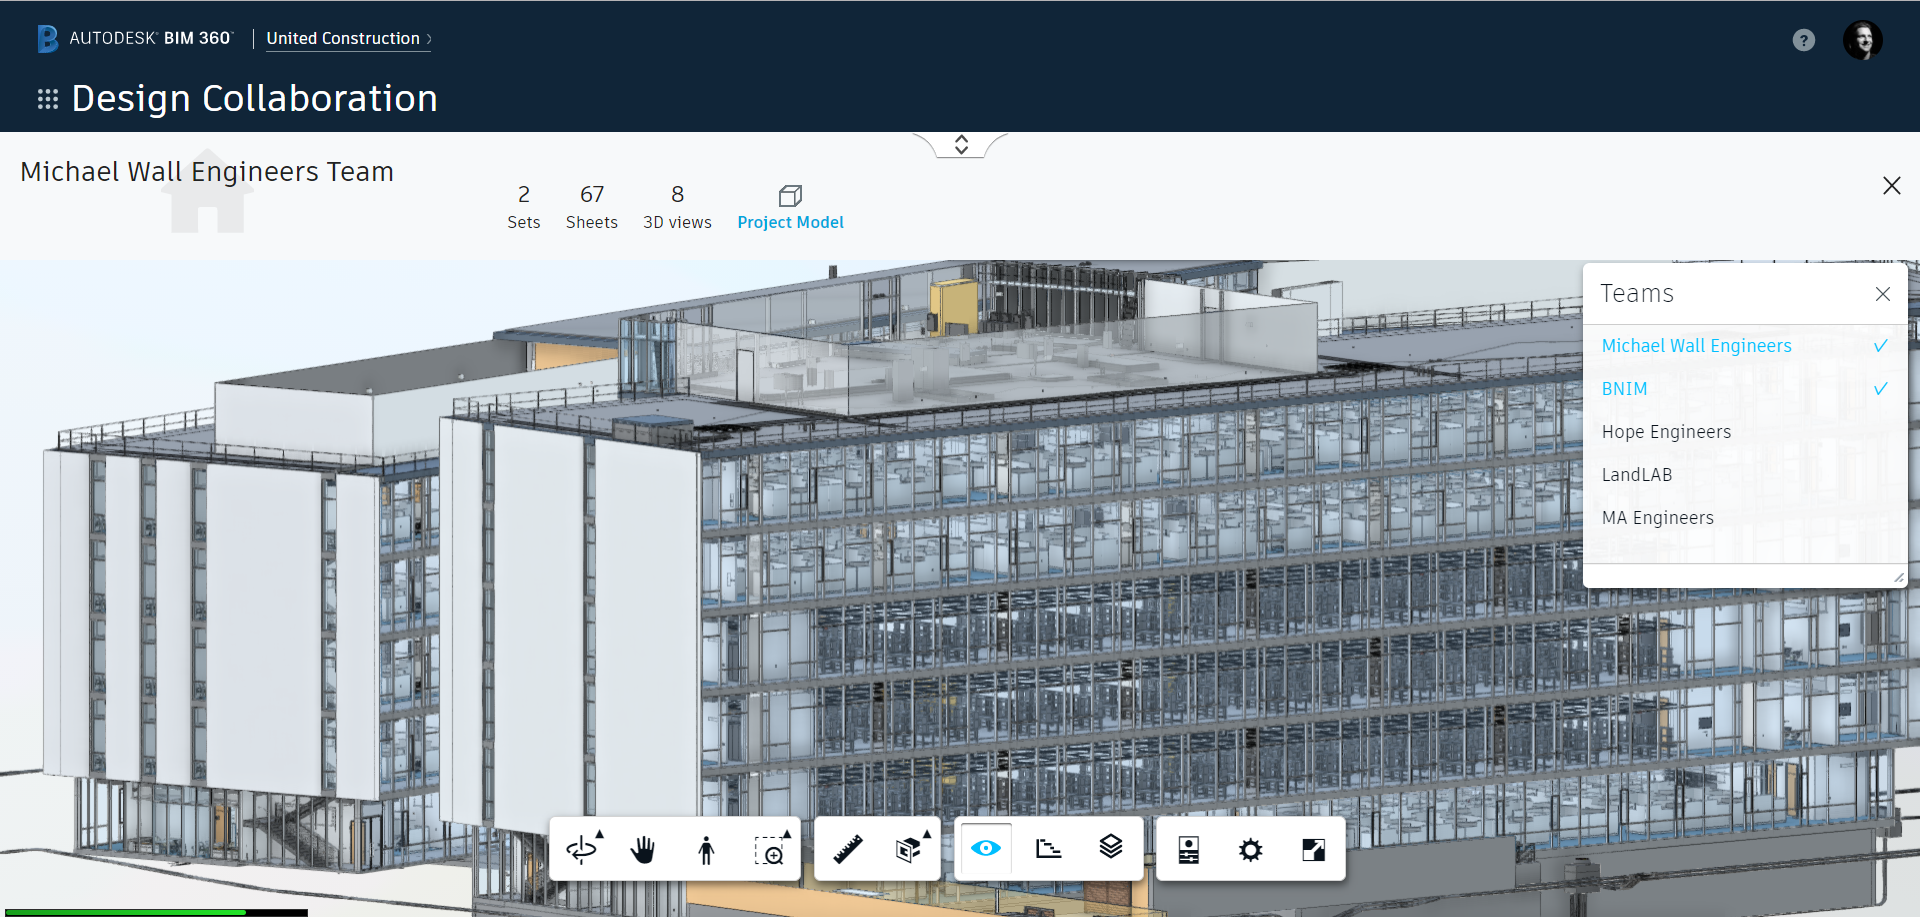The width and height of the screenshot is (1920, 917).
Task: Collapse the header with the chevron handle
Action: pyautogui.click(x=961, y=145)
